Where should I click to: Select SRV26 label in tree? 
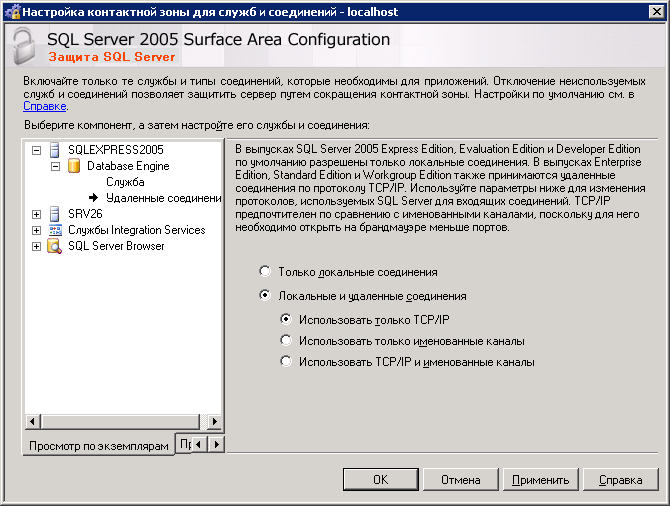click(x=85, y=214)
